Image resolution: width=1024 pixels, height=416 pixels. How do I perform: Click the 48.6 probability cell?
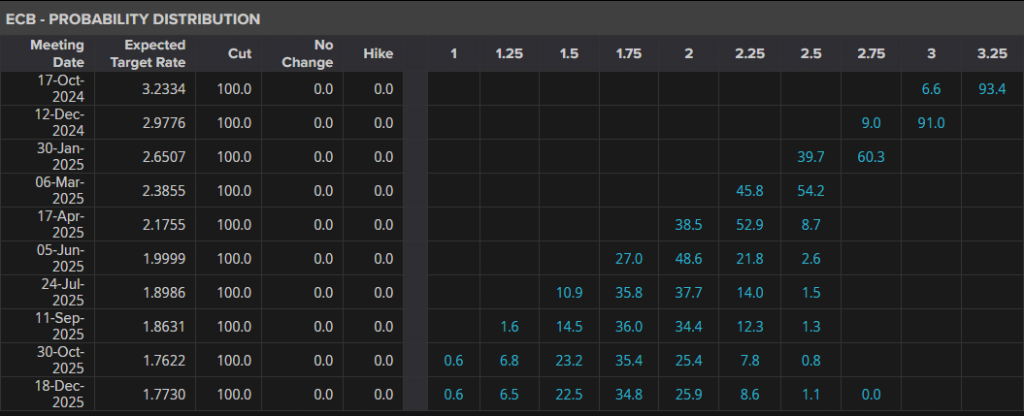[688, 259]
